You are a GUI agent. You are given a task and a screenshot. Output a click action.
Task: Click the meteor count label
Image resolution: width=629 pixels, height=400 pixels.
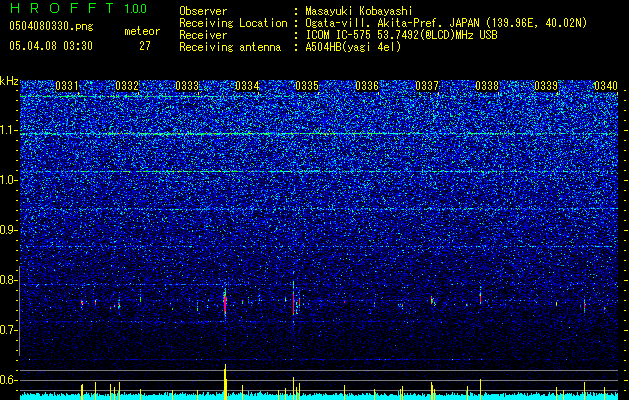142,31
